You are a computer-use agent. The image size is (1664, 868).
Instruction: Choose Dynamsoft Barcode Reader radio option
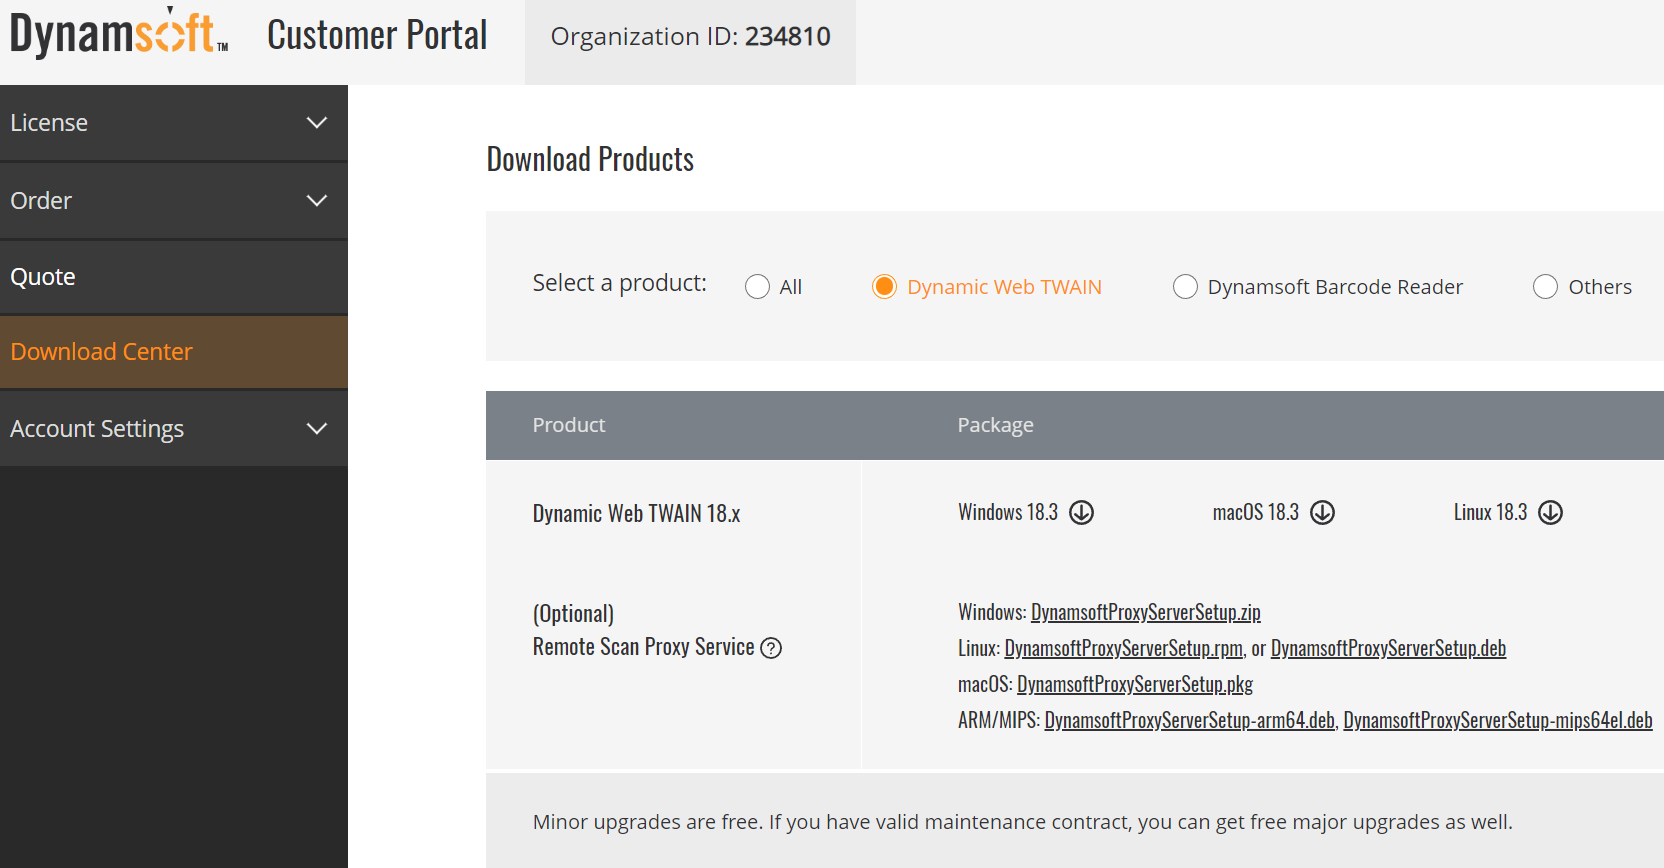1185,287
